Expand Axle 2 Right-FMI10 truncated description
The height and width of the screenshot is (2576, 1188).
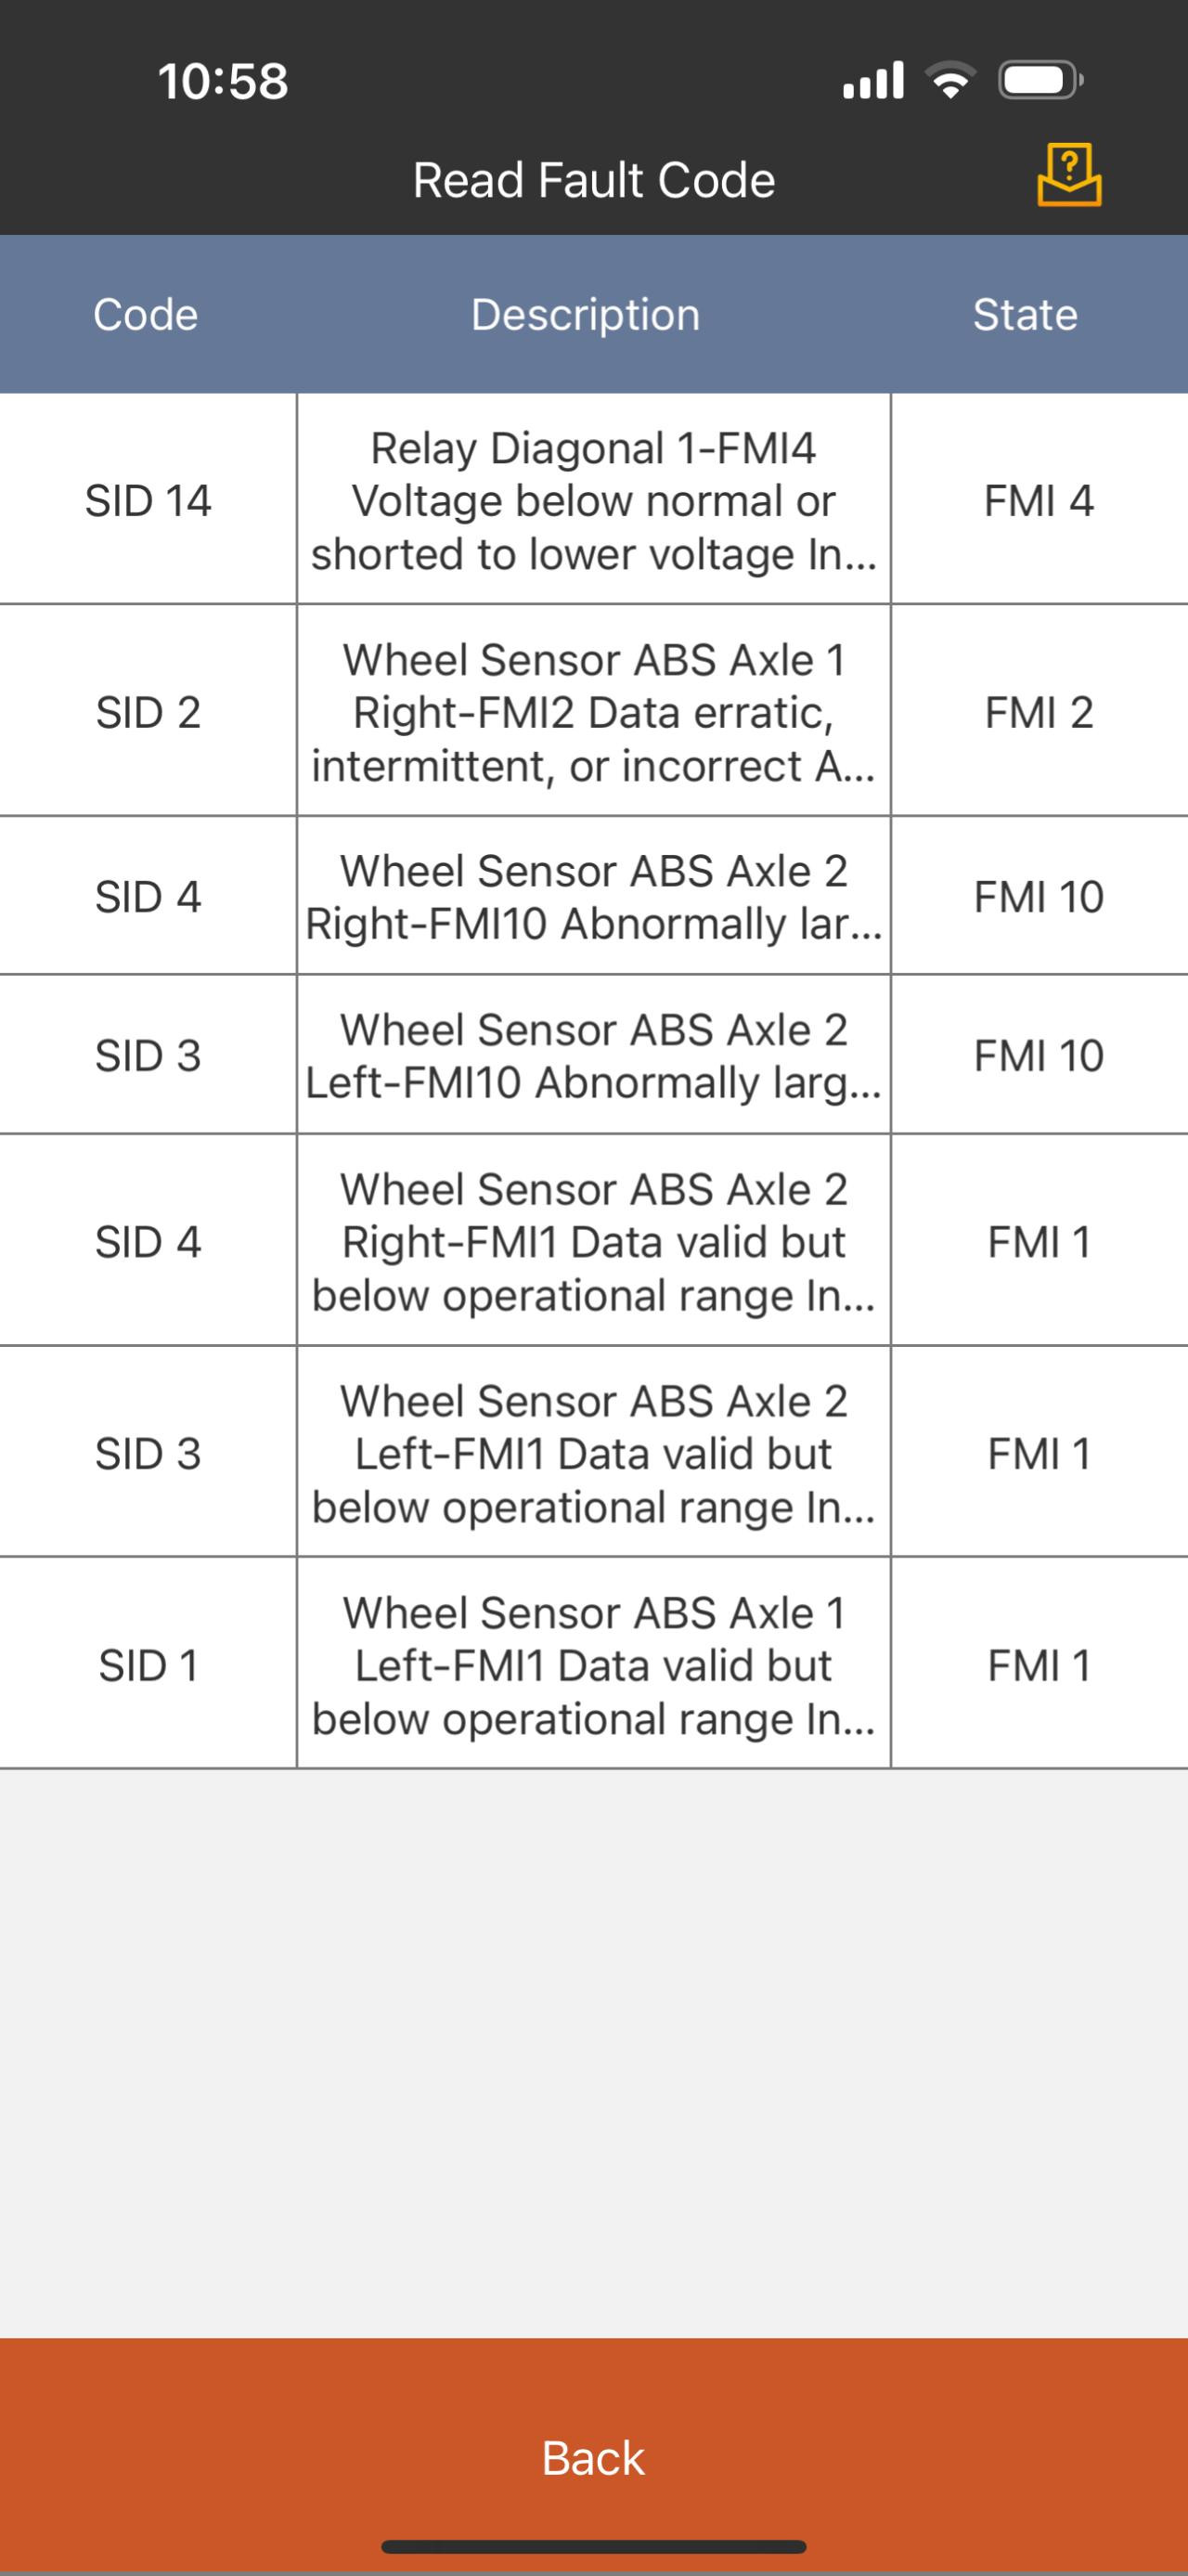(x=593, y=896)
